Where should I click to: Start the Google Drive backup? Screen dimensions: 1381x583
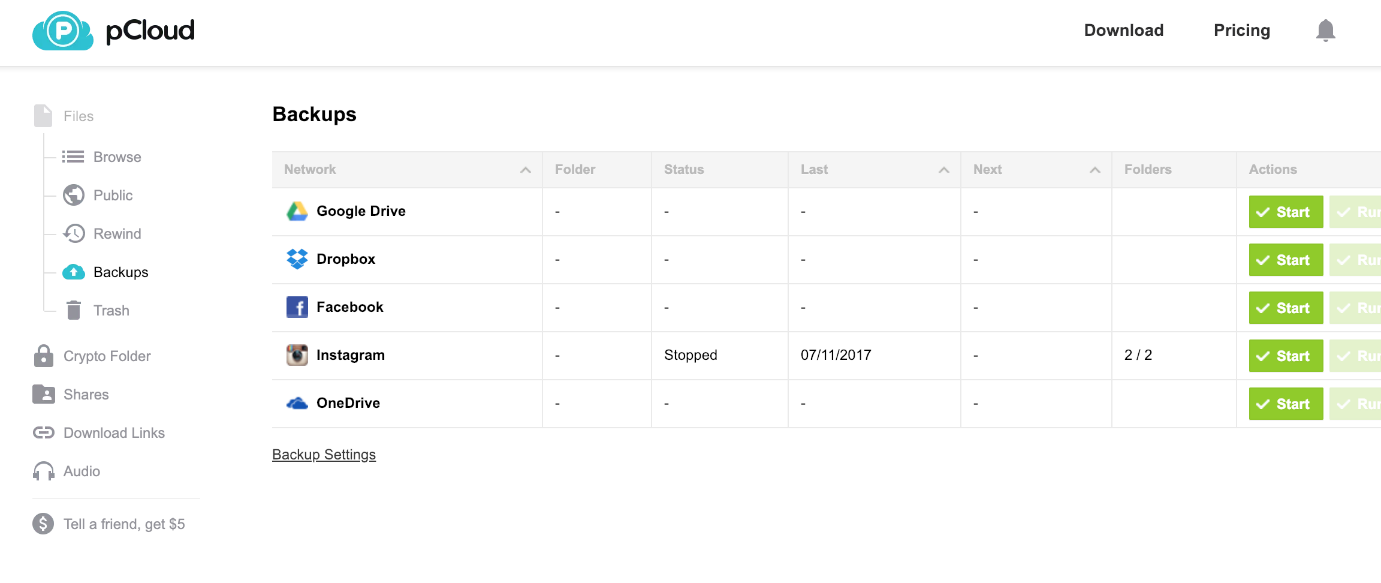click(x=1285, y=212)
